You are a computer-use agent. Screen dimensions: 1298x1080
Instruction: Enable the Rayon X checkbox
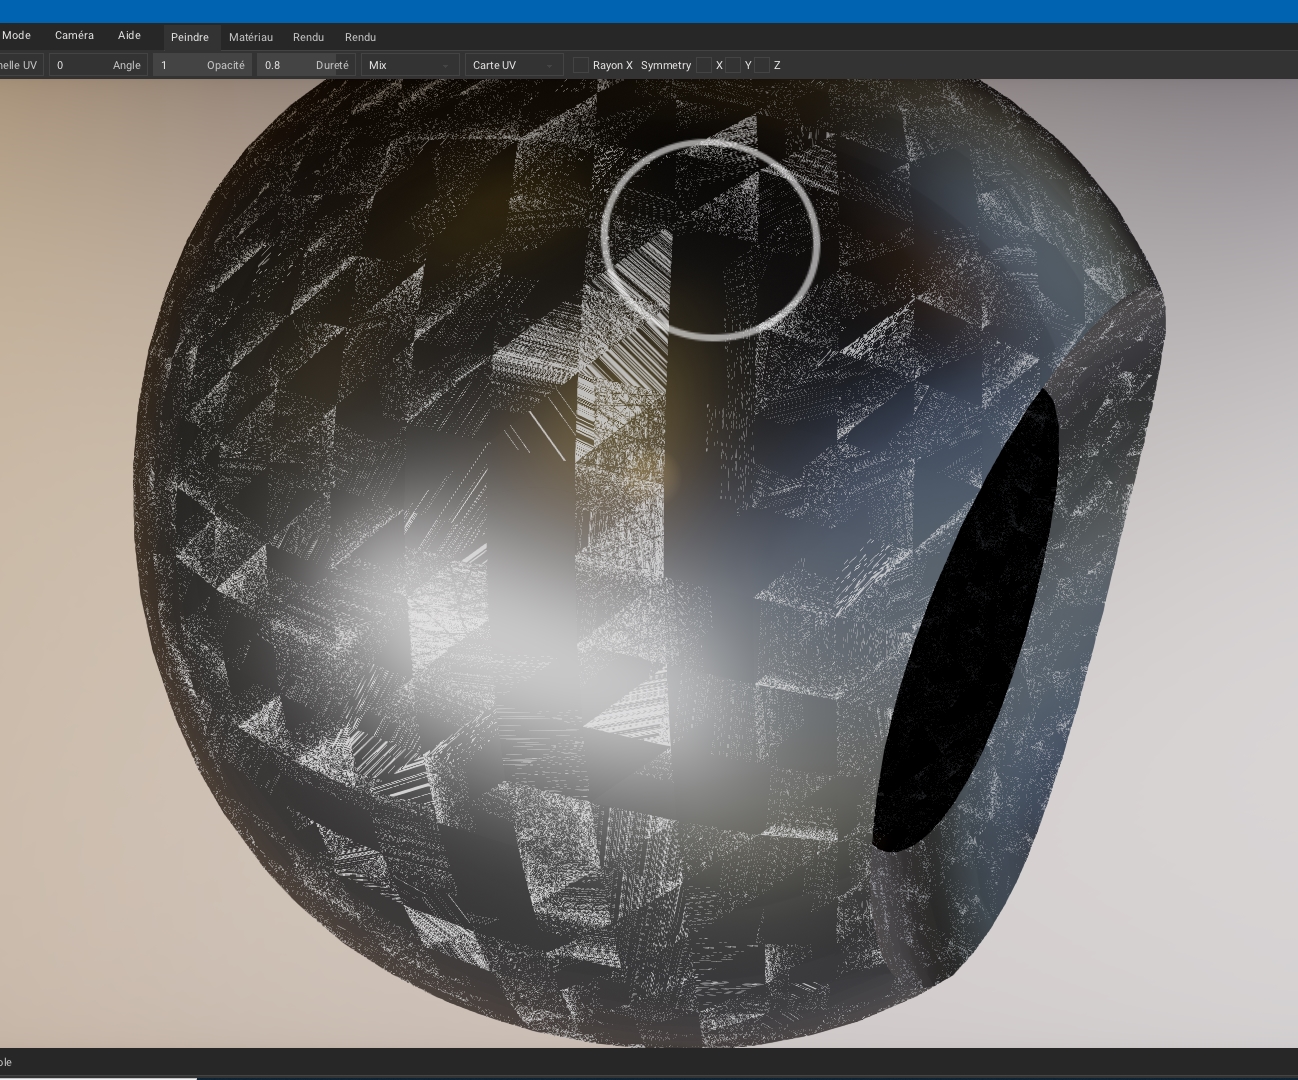(581, 64)
